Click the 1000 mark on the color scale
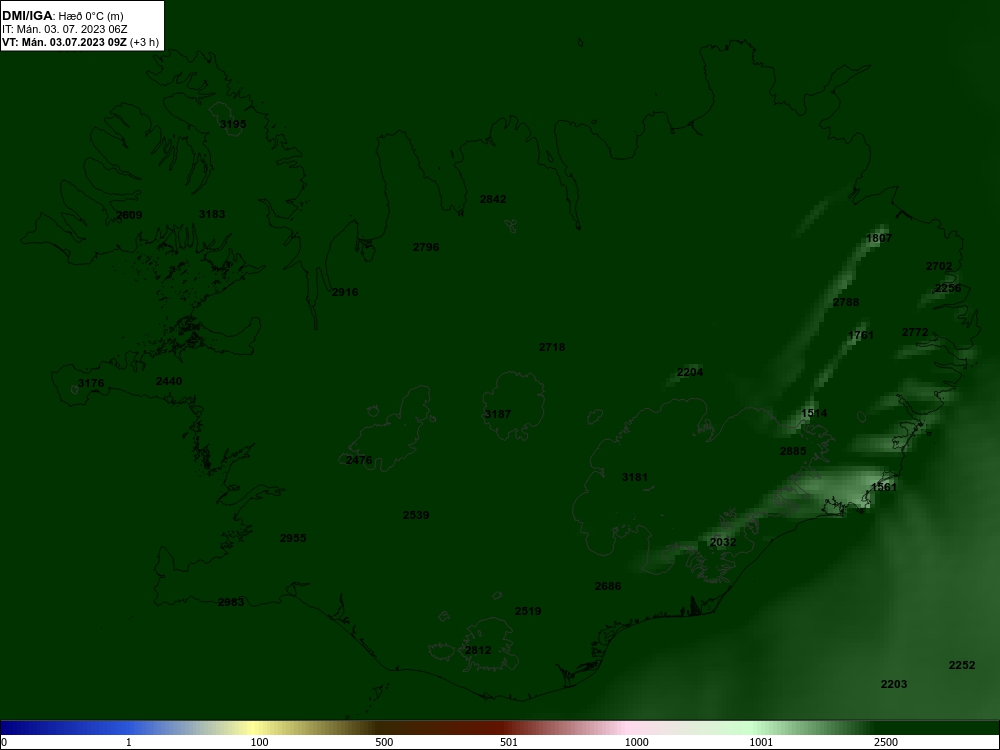Screen dimensions: 1000x750 (636, 742)
